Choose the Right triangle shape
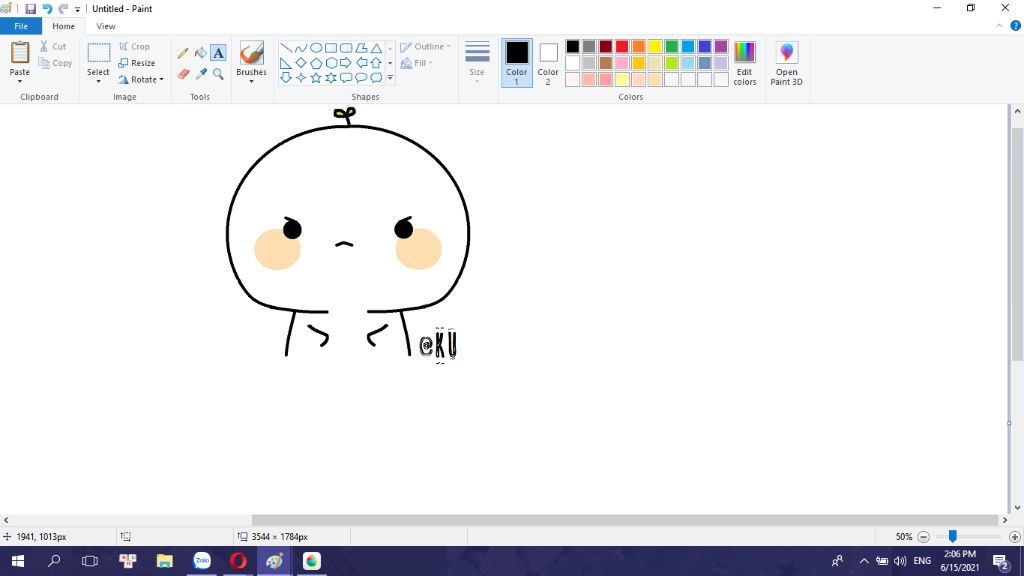The width and height of the screenshot is (1024, 576). point(285,63)
